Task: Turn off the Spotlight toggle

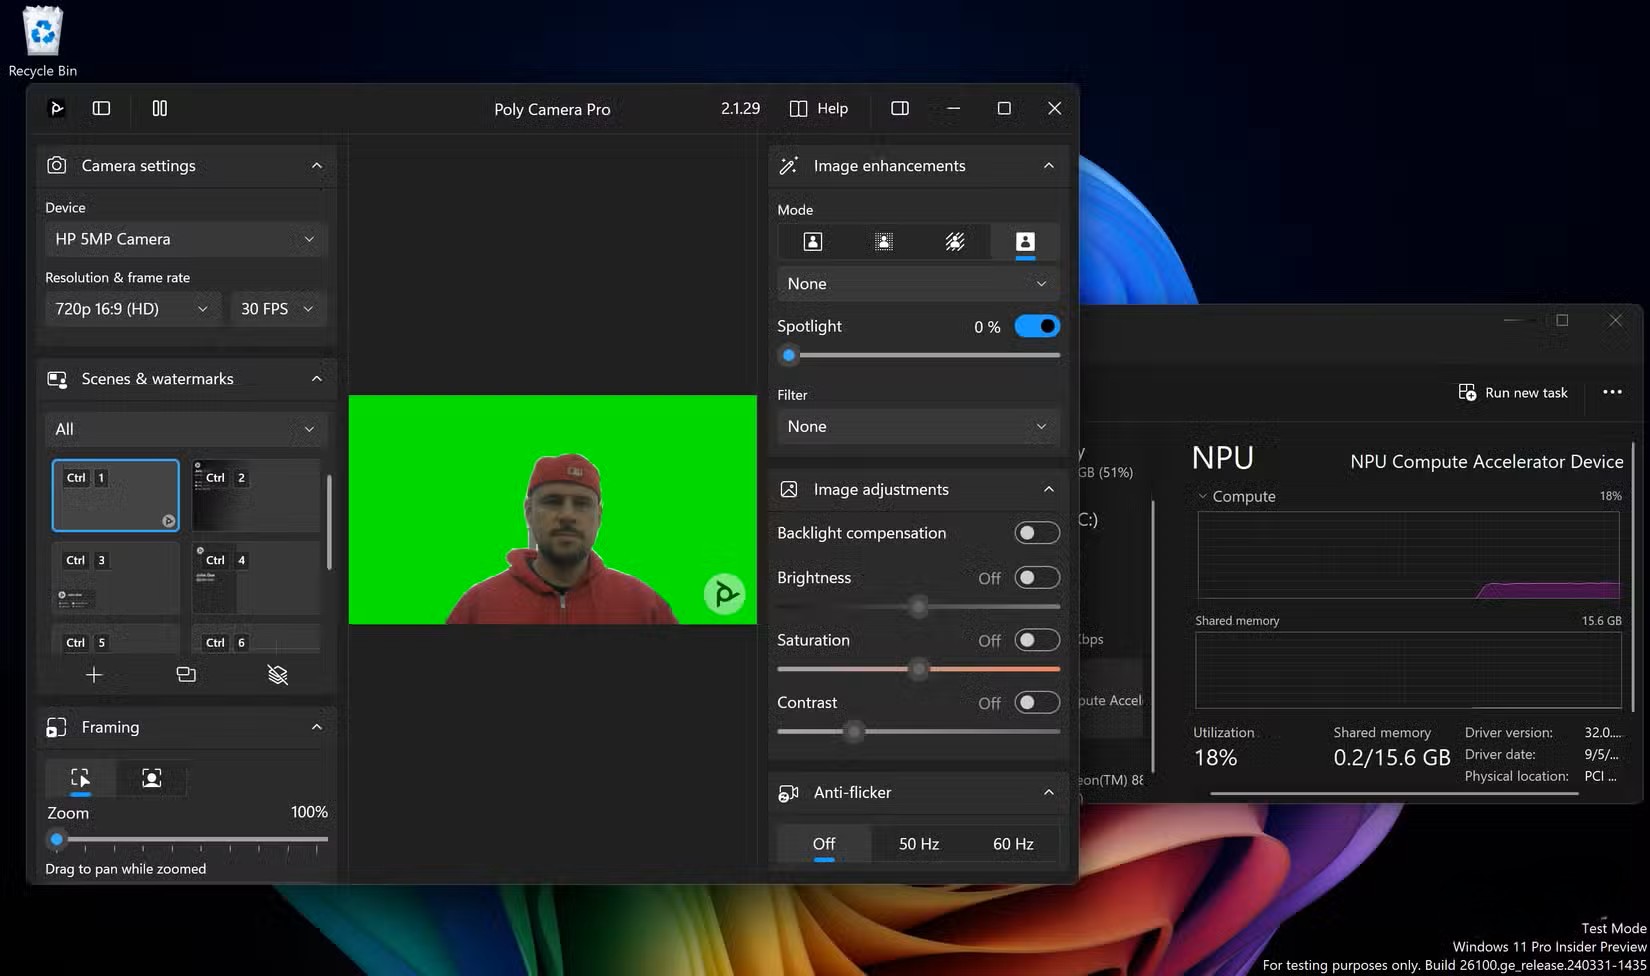Action: (1037, 326)
